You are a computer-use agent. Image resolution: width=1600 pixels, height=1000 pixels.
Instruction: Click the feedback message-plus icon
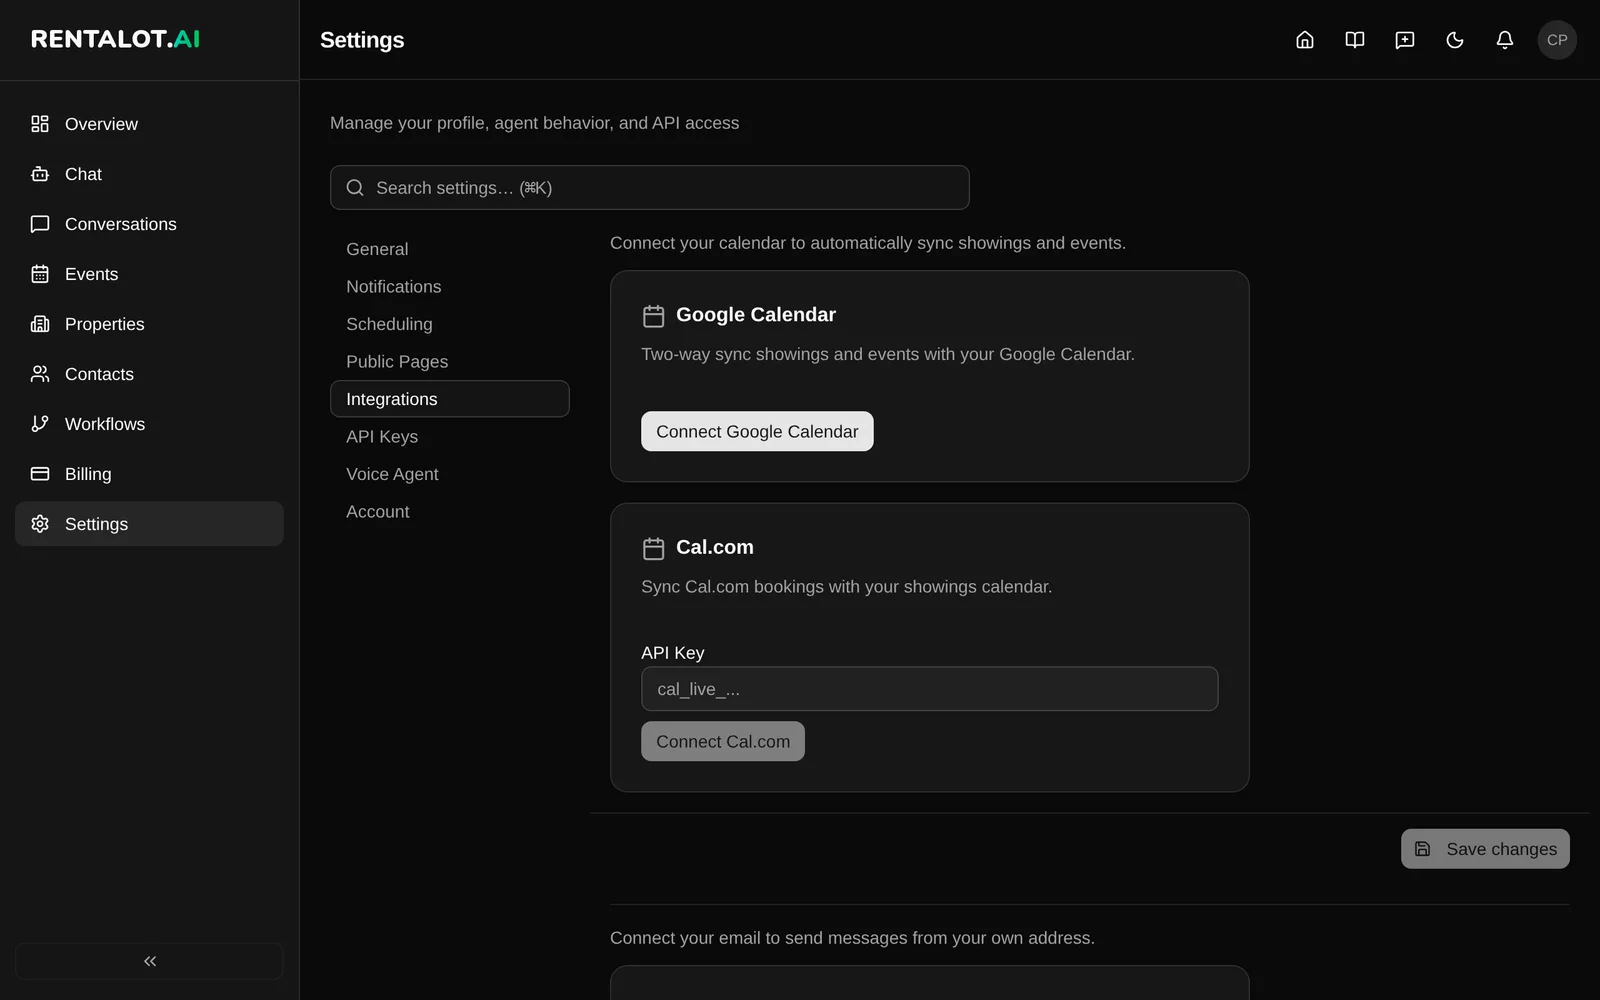coord(1404,40)
